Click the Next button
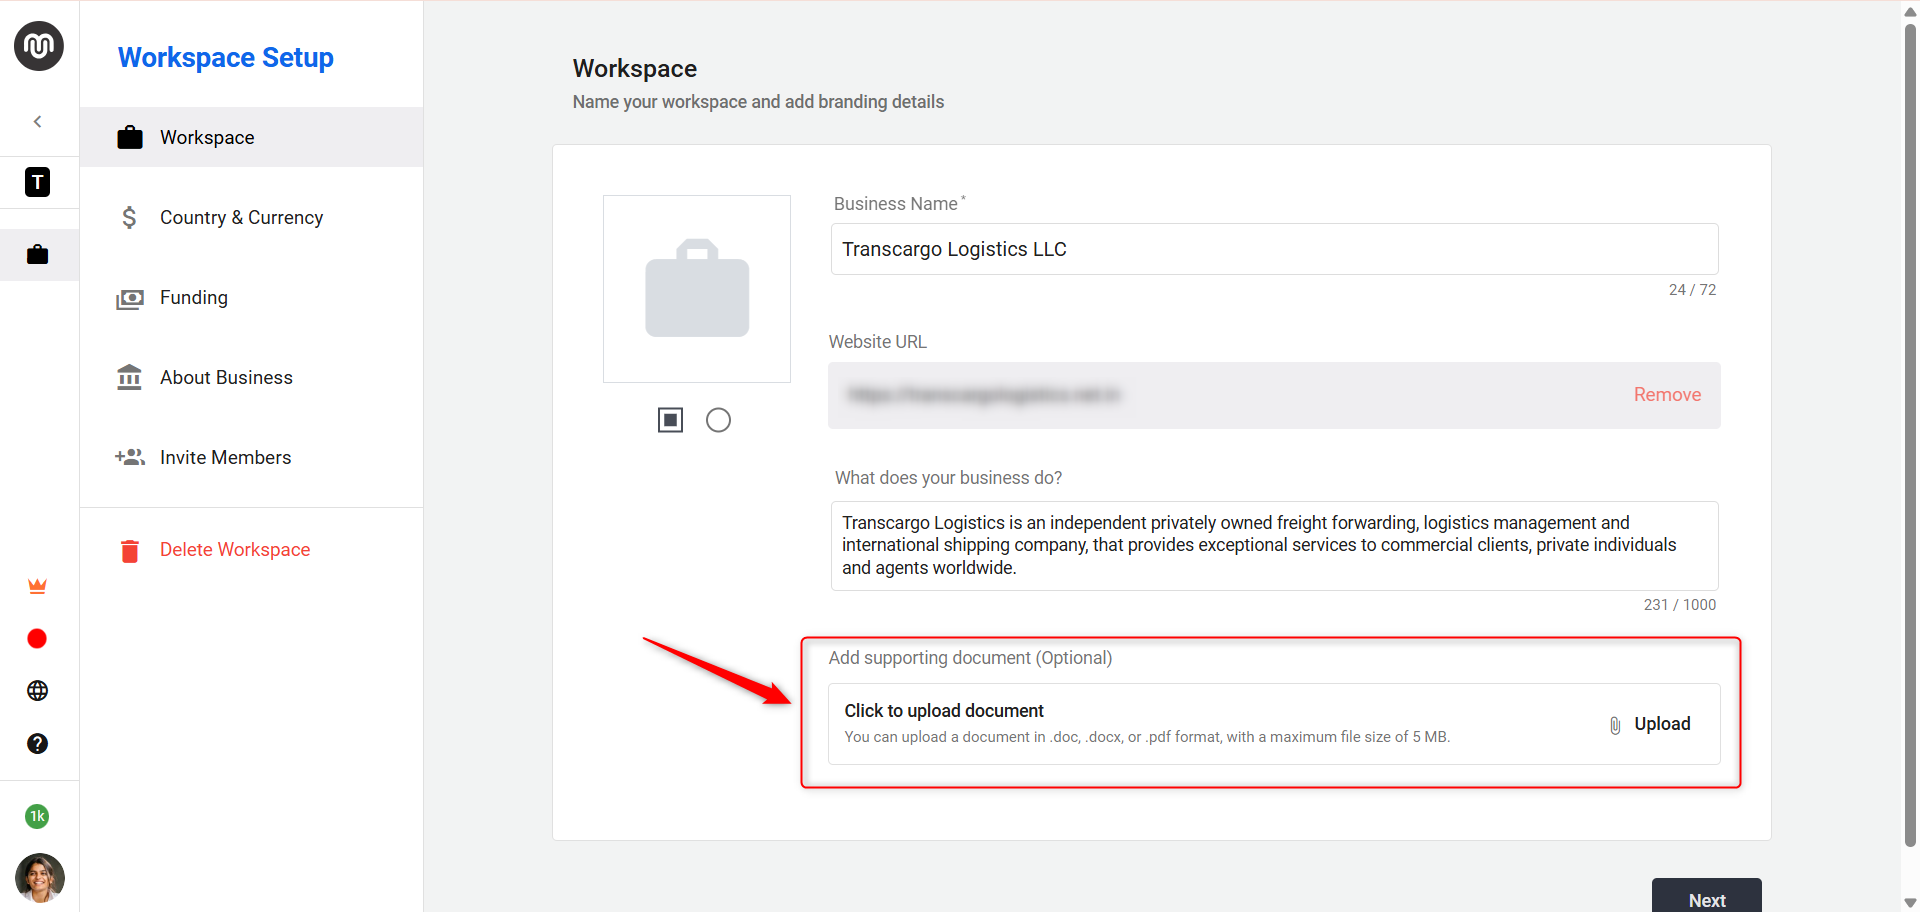 pyautogui.click(x=1706, y=896)
